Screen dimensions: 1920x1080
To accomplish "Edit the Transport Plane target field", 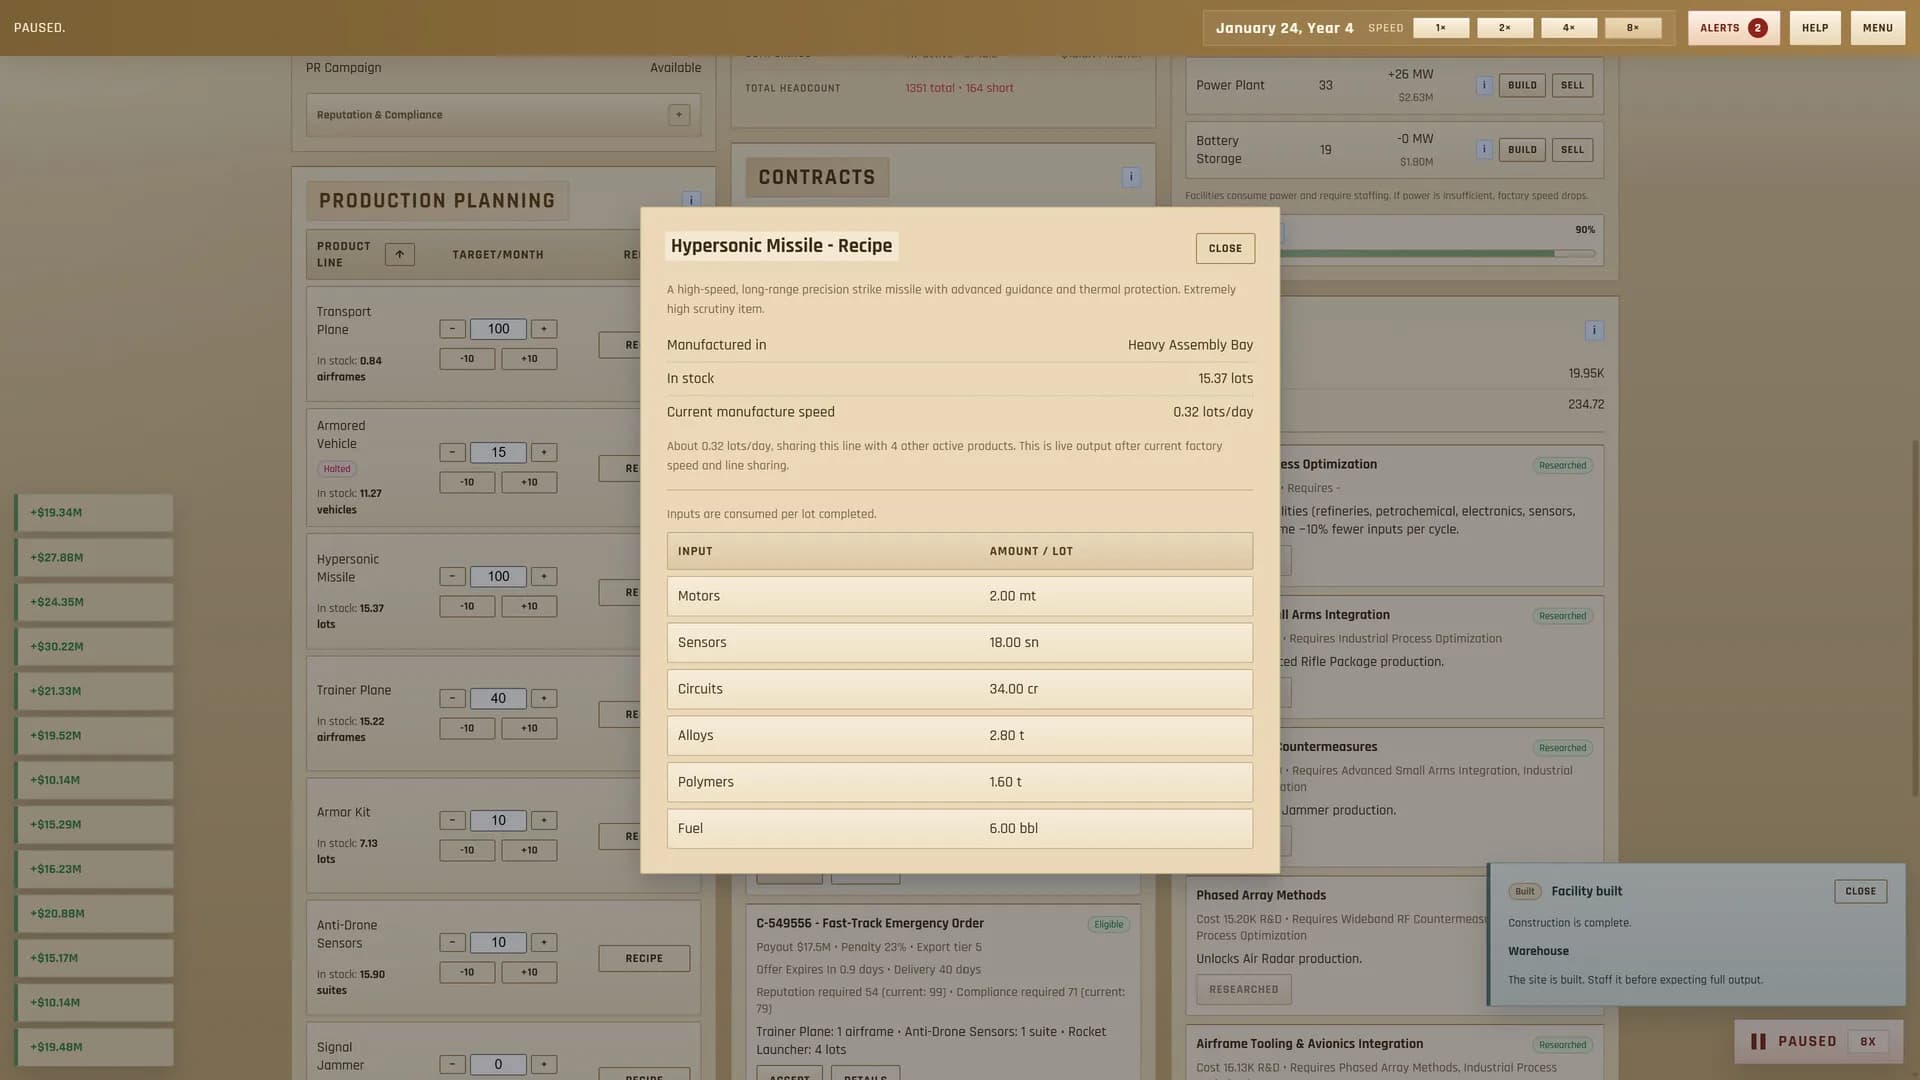I will click(498, 329).
